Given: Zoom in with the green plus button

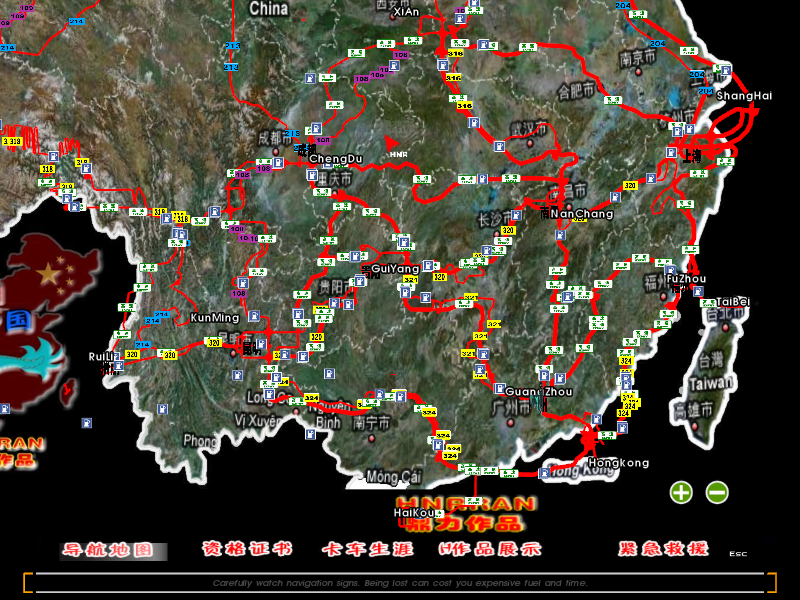Looking at the screenshot, I should 681,492.
